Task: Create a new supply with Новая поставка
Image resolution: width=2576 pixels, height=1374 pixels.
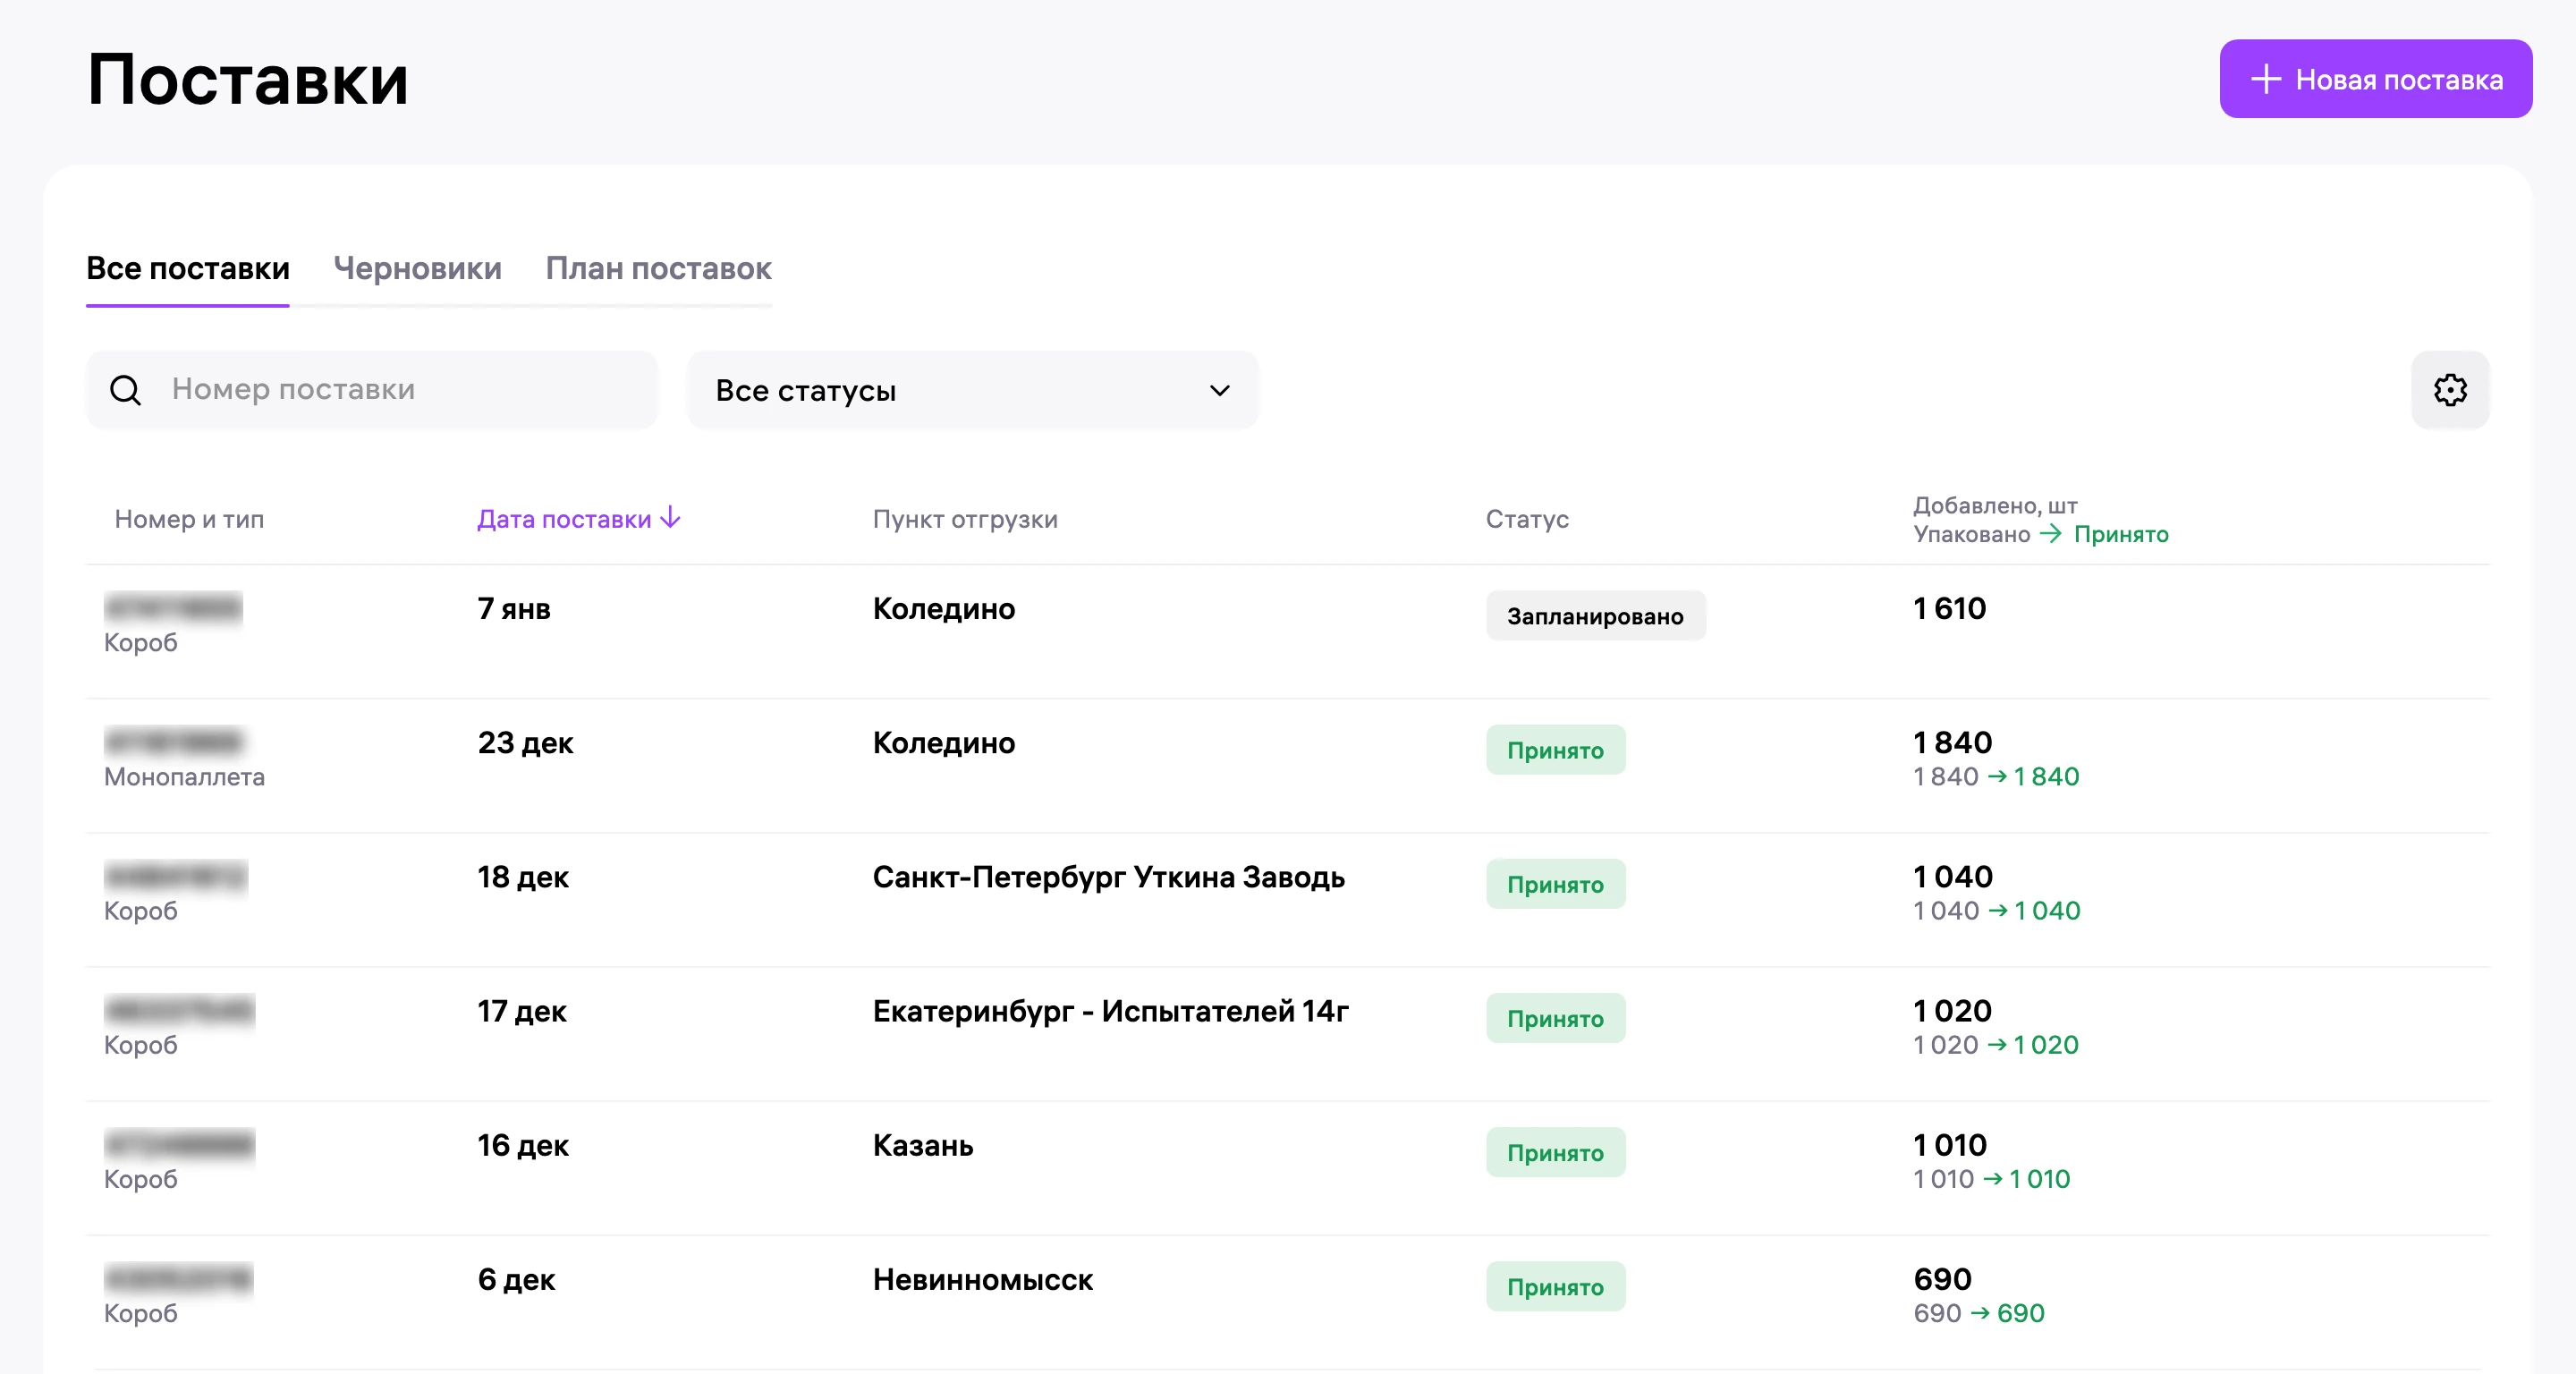Action: click(x=2375, y=79)
